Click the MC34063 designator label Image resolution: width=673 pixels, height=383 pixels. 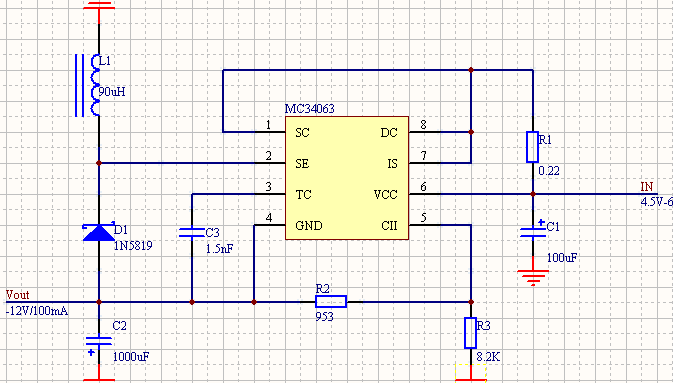pyautogui.click(x=309, y=109)
